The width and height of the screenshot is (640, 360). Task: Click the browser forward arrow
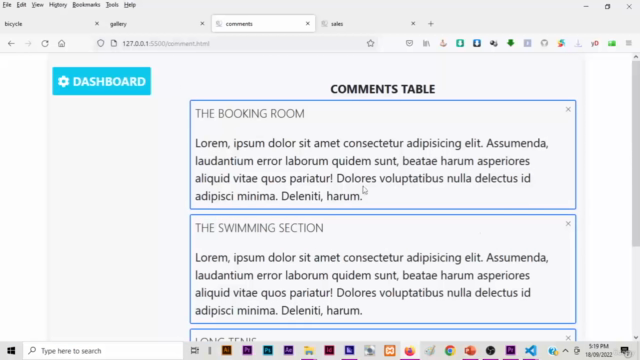[x=28, y=43]
